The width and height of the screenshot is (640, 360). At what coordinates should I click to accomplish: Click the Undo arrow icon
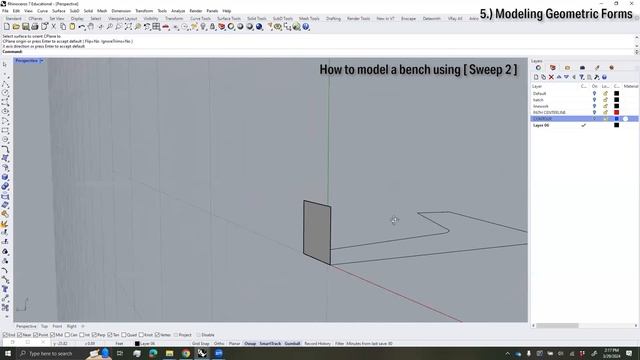[82, 27]
